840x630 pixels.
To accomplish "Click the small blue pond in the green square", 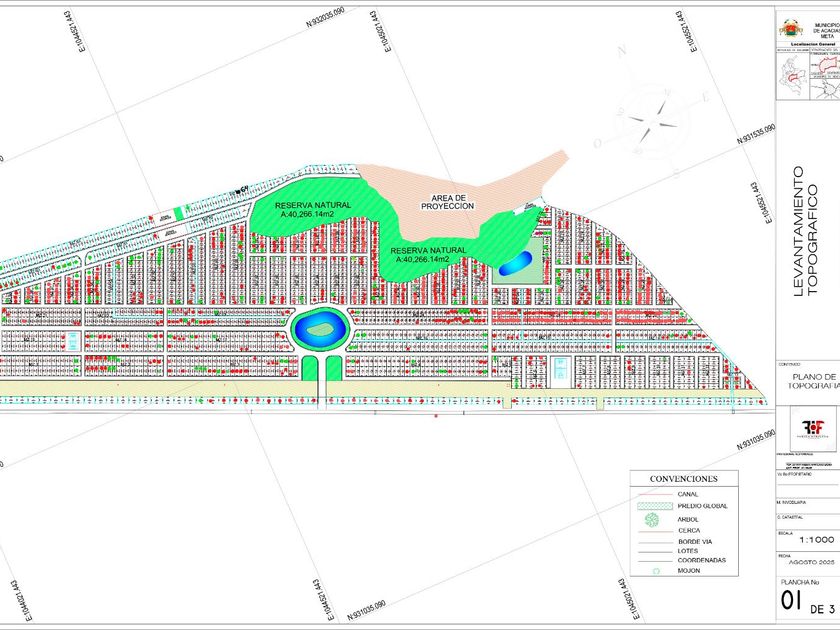I will coord(515,264).
